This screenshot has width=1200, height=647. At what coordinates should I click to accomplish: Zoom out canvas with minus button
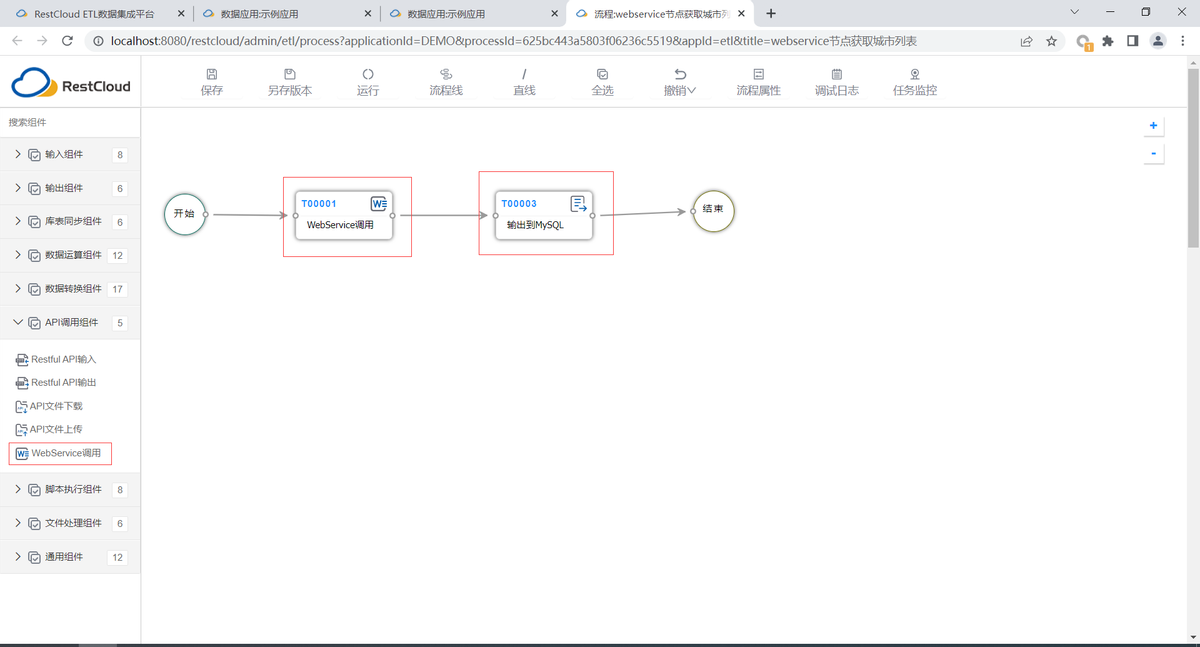(x=1153, y=153)
